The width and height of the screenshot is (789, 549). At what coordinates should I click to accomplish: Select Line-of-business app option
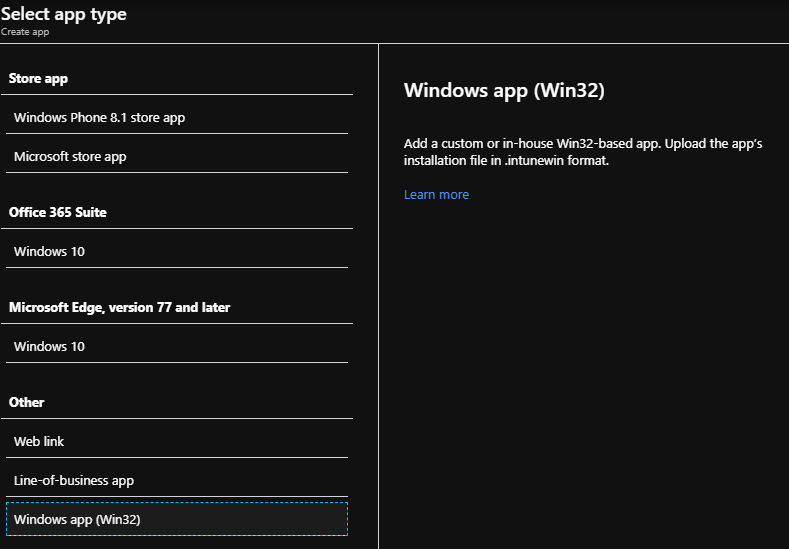pos(177,481)
